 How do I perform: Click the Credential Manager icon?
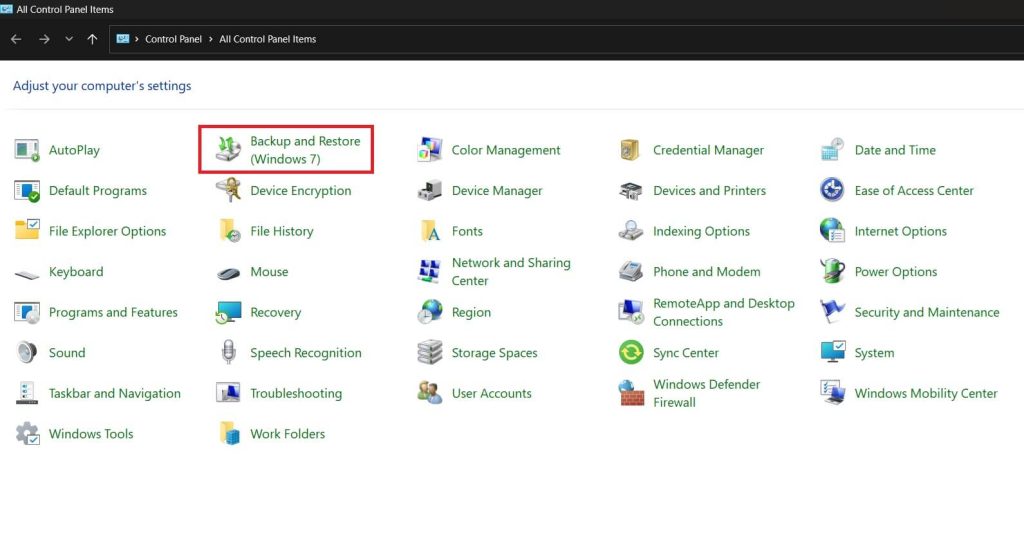(631, 150)
